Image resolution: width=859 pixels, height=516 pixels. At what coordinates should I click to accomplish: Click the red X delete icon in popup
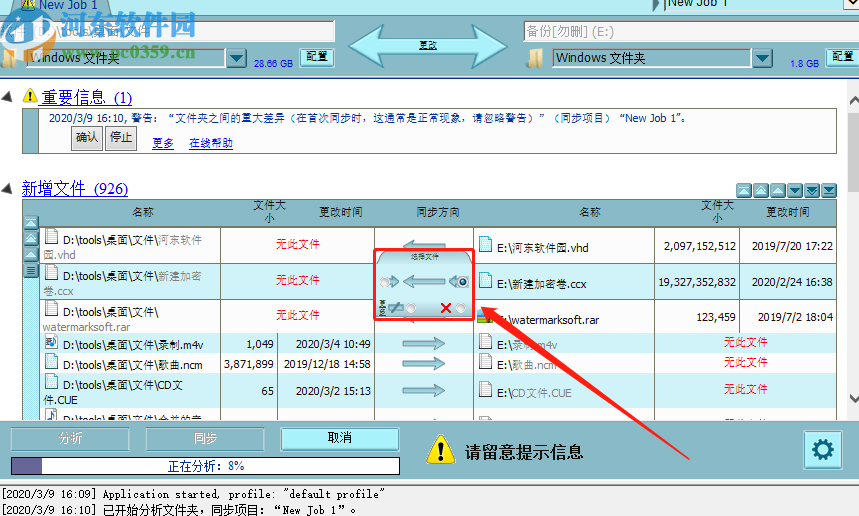coord(446,308)
